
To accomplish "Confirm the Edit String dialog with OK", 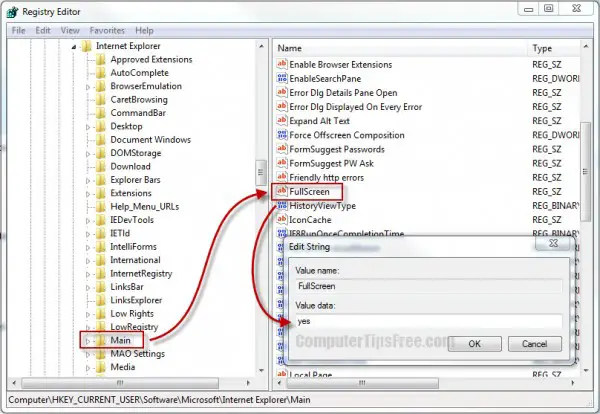I will (474, 344).
